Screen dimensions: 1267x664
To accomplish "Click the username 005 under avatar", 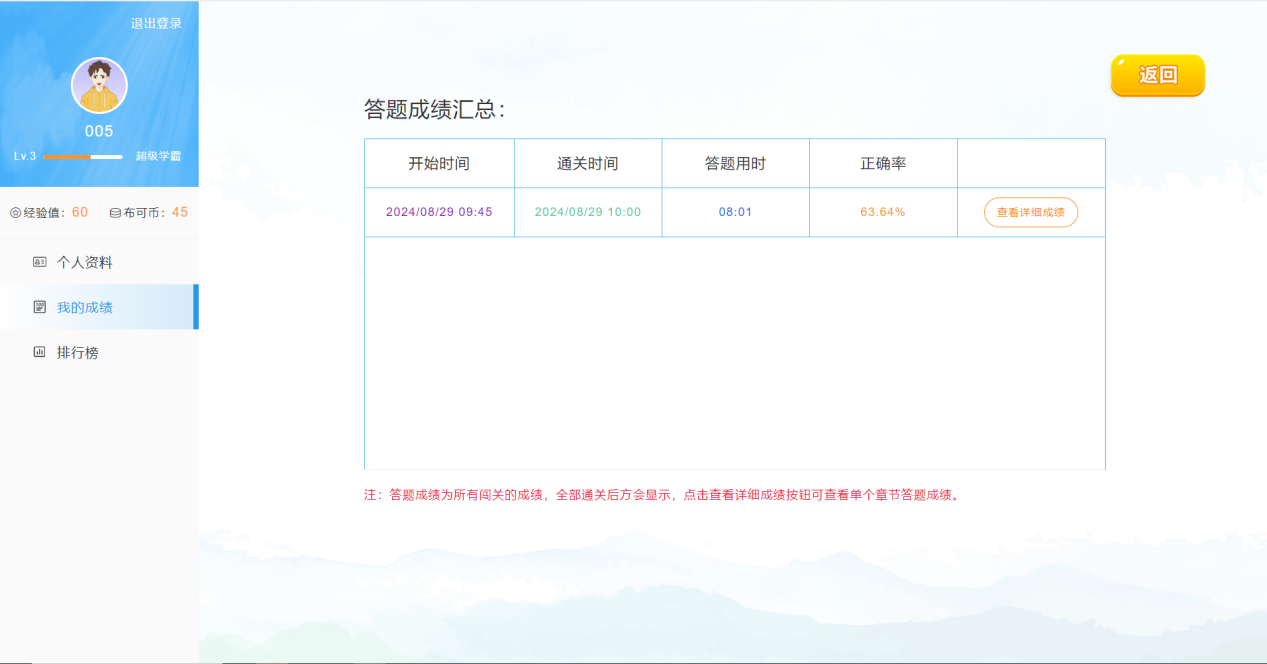I will [x=99, y=131].
